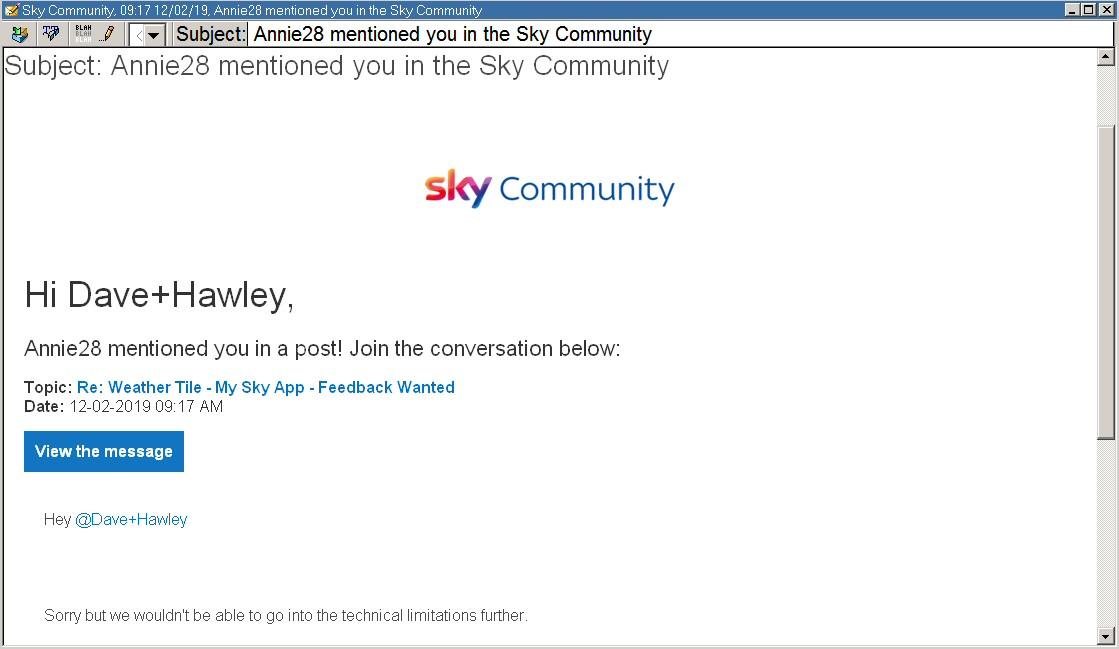Minimize the message window
The image size is (1119, 649).
click(x=1072, y=10)
